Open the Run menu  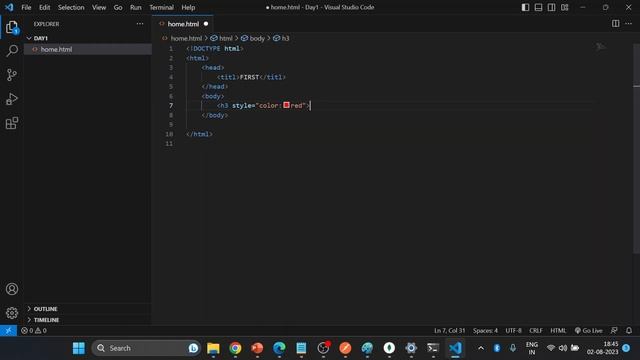coord(136,7)
